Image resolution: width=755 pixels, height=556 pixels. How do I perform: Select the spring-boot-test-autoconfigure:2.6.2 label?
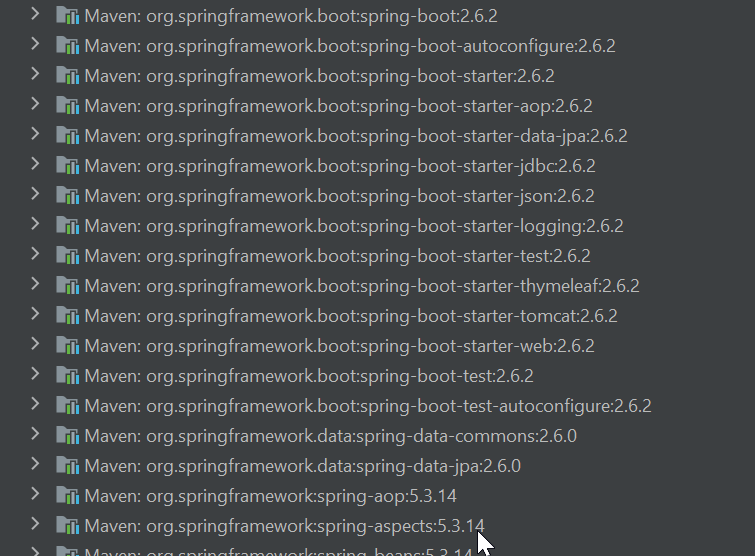click(368, 406)
